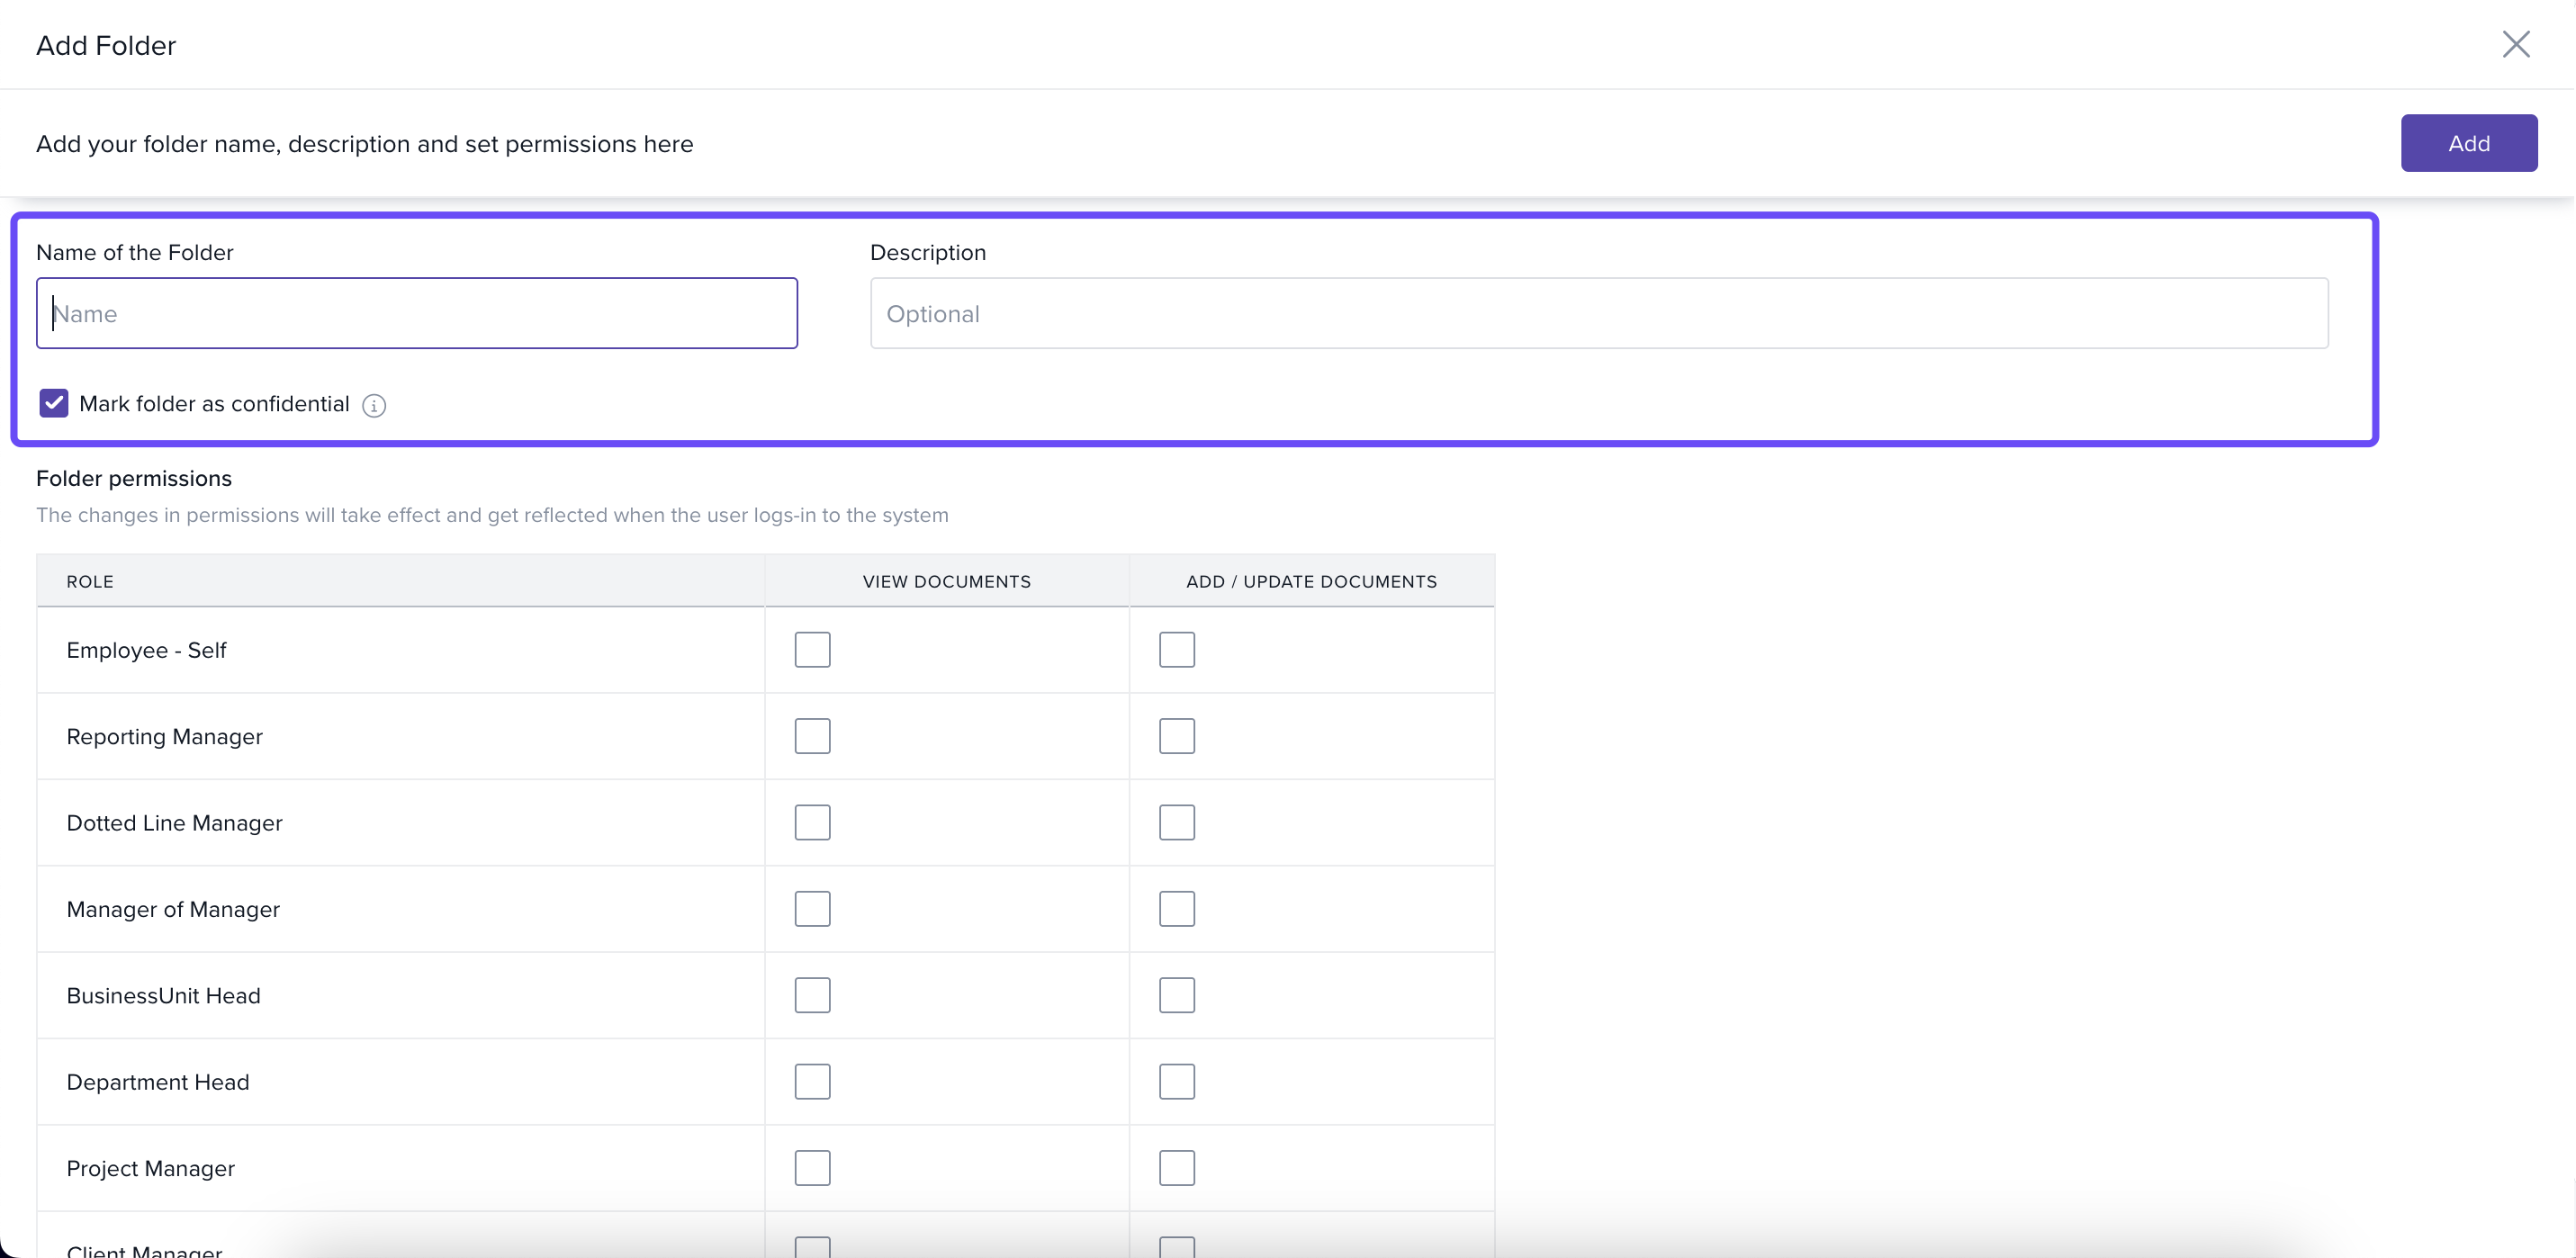Check View Documents for Reporting Manager
This screenshot has width=2576, height=1258.
coord(812,736)
